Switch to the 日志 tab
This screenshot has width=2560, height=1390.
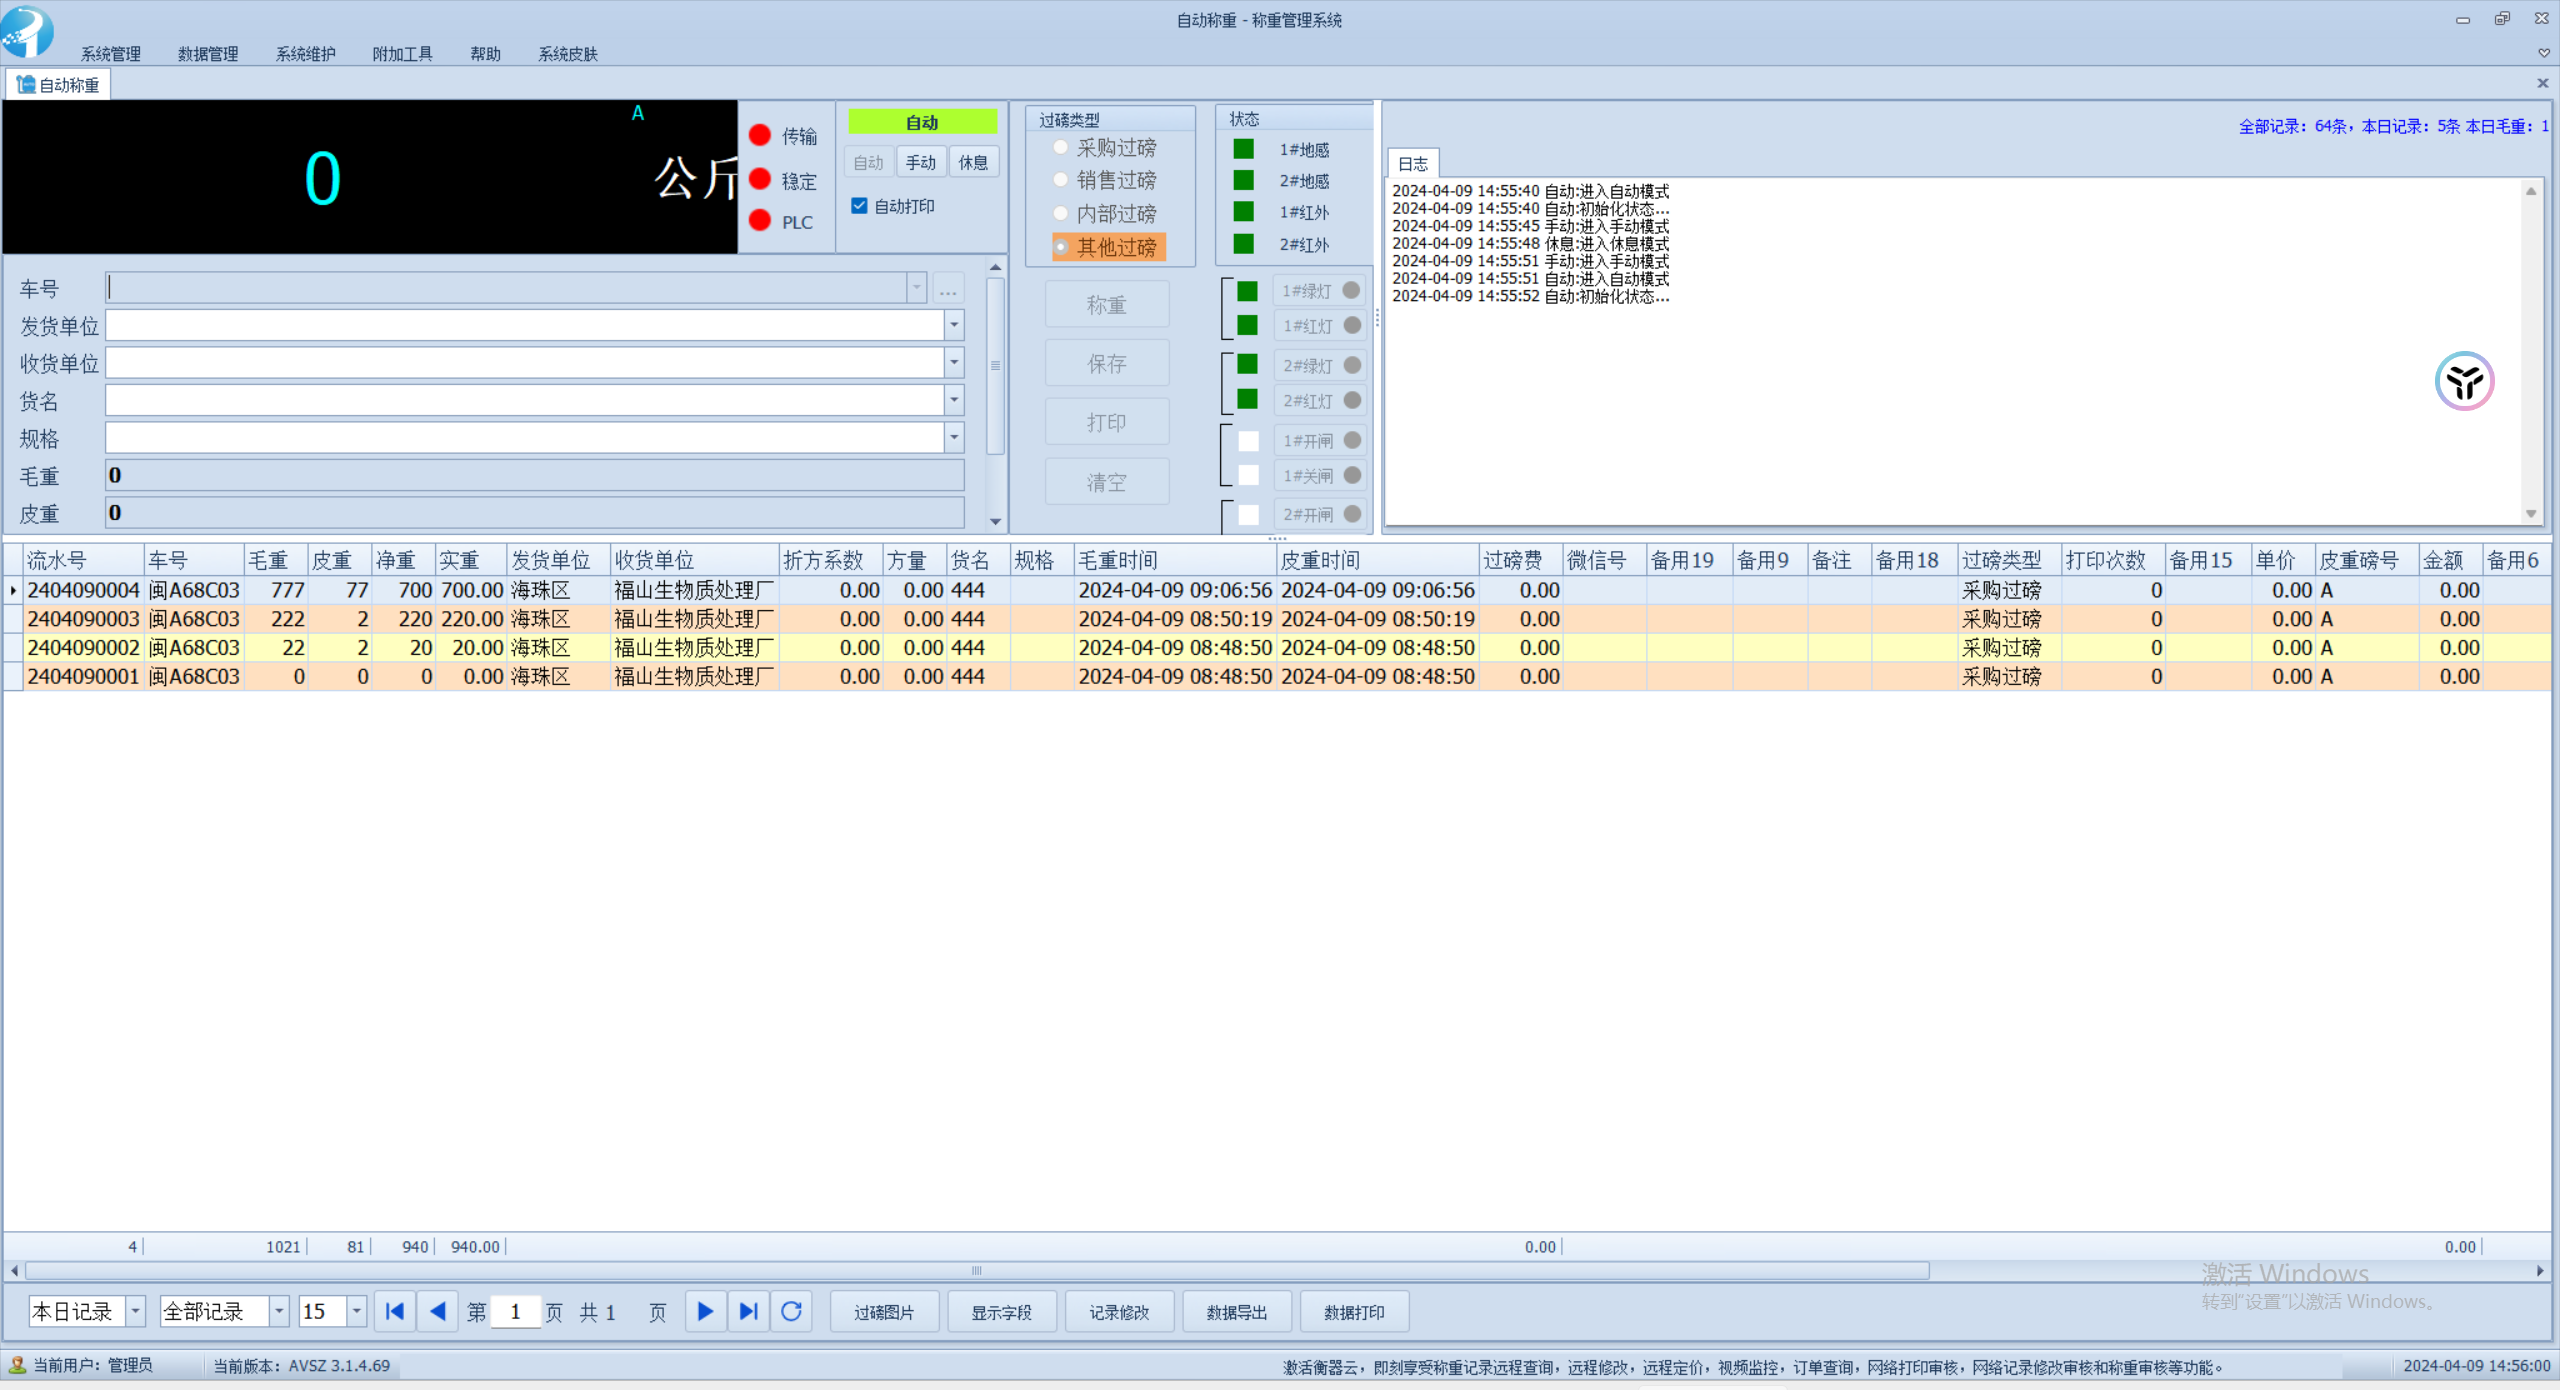(x=1413, y=164)
